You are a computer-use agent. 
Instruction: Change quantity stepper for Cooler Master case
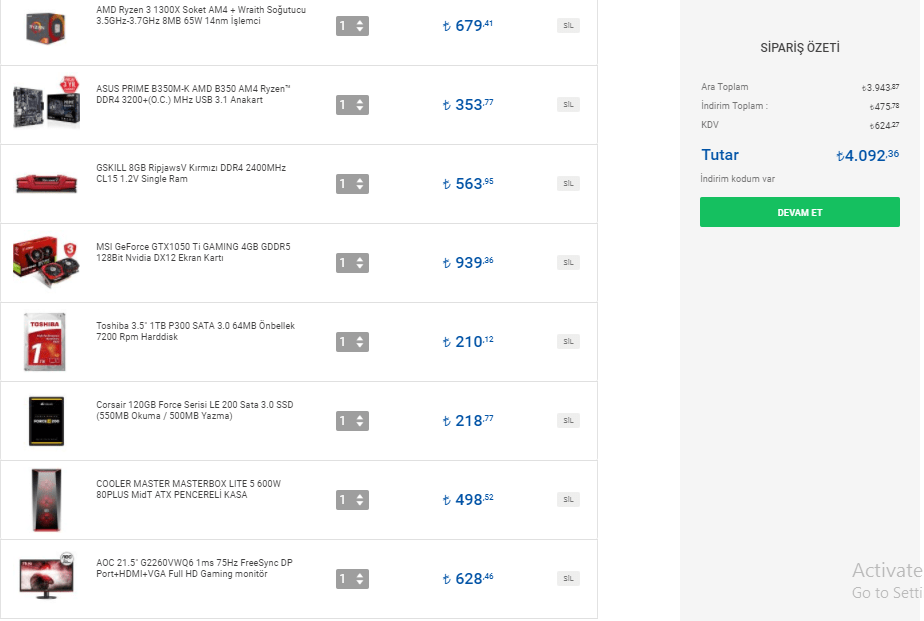click(x=352, y=500)
